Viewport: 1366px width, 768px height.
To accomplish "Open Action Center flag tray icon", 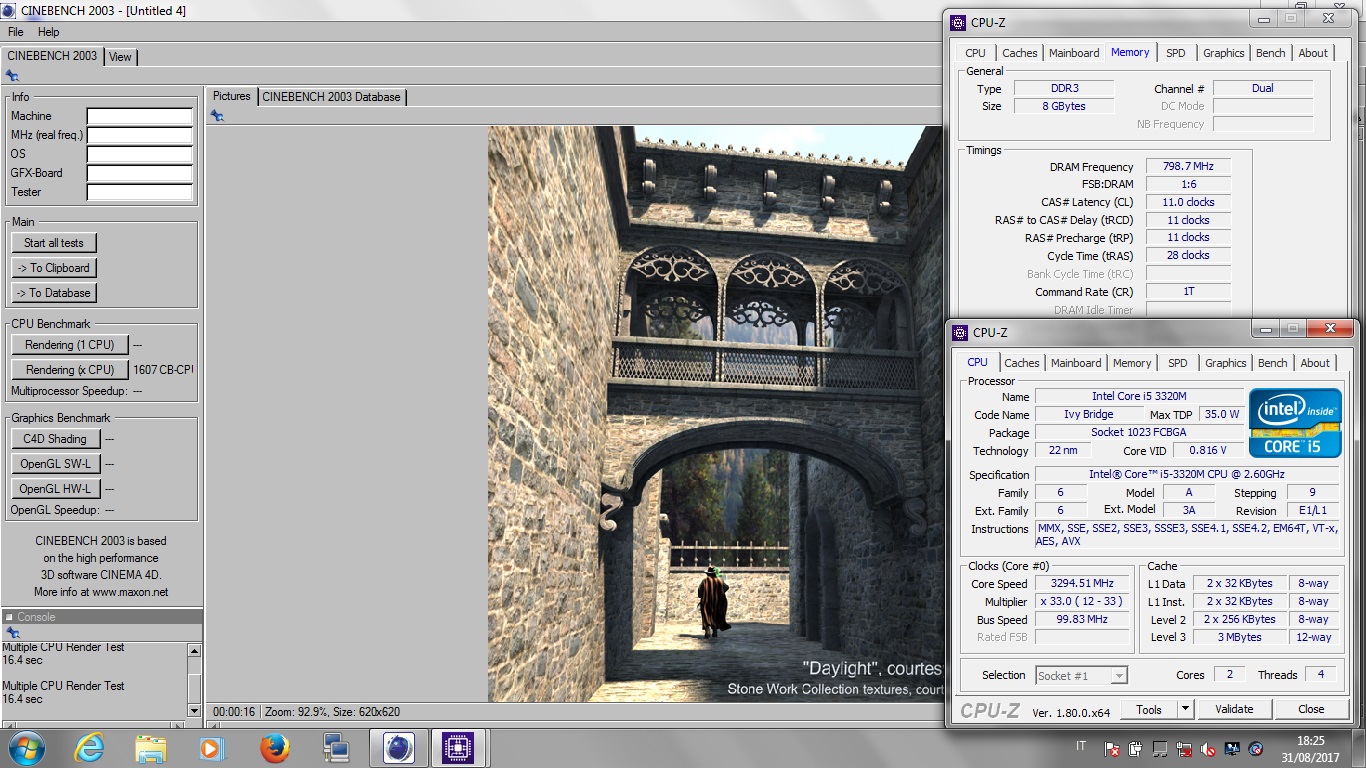I will pyautogui.click(x=1112, y=748).
